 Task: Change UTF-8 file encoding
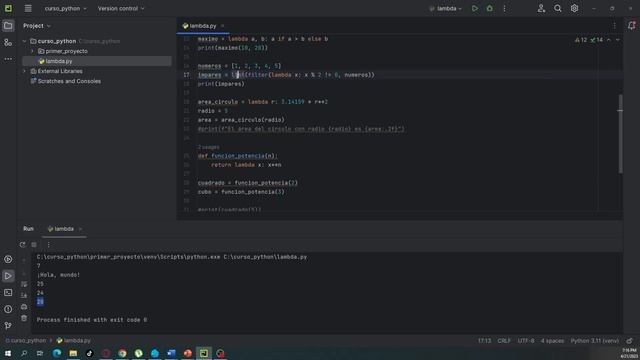pyautogui.click(x=526, y=341)
